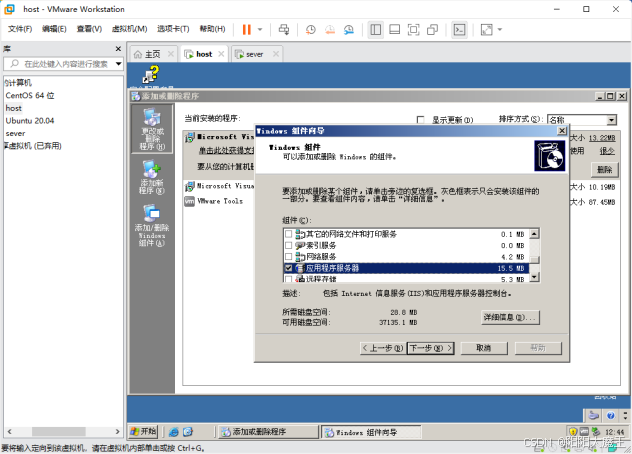
Task: Click the security shield tray icon
Action: click(573, 432)
